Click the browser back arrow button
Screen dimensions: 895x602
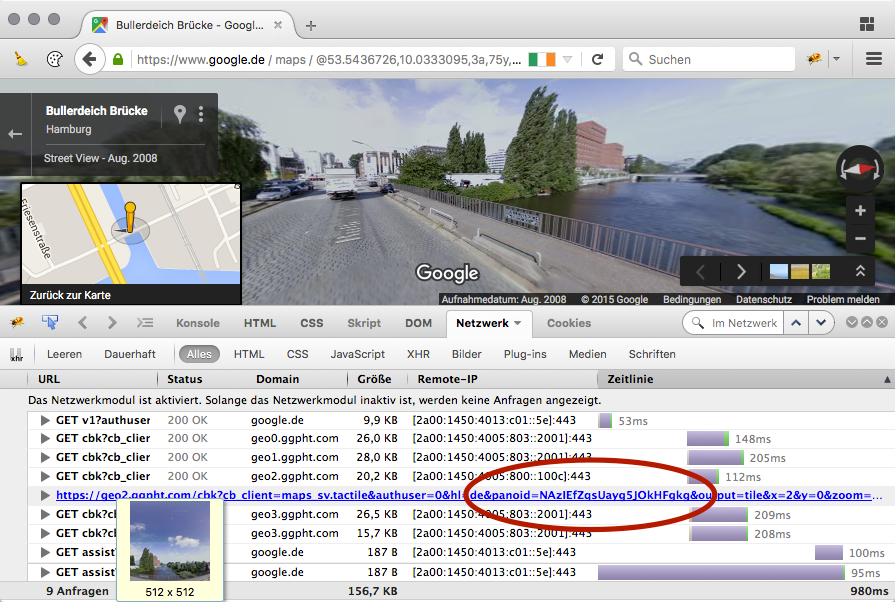point(90,59)
